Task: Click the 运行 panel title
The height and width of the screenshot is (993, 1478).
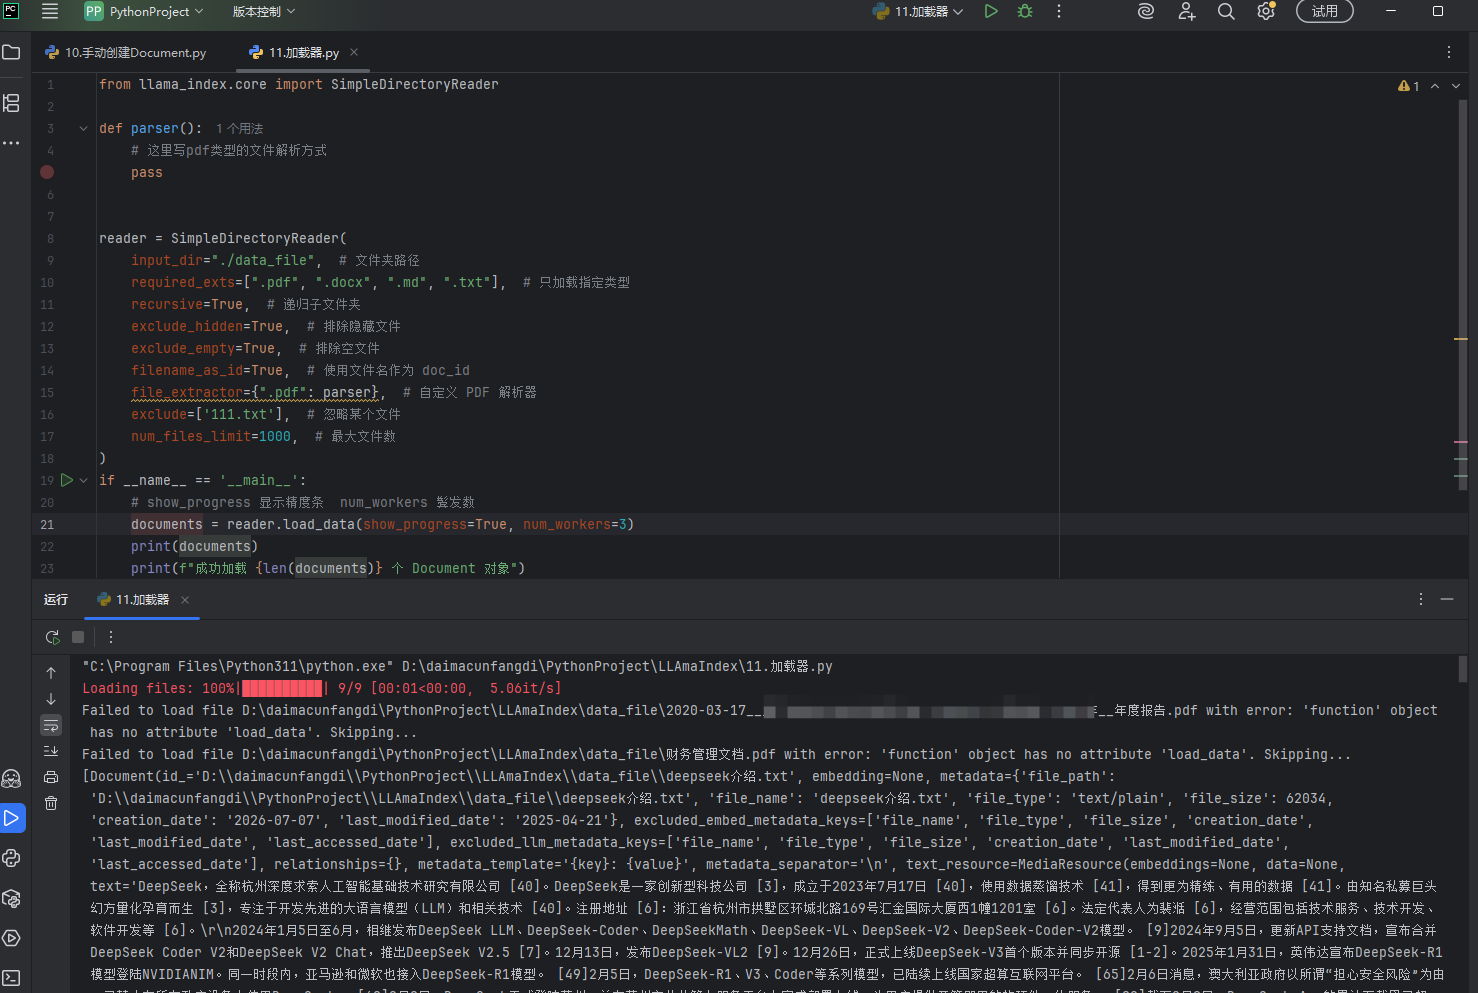Action: [x=56, y=600]
